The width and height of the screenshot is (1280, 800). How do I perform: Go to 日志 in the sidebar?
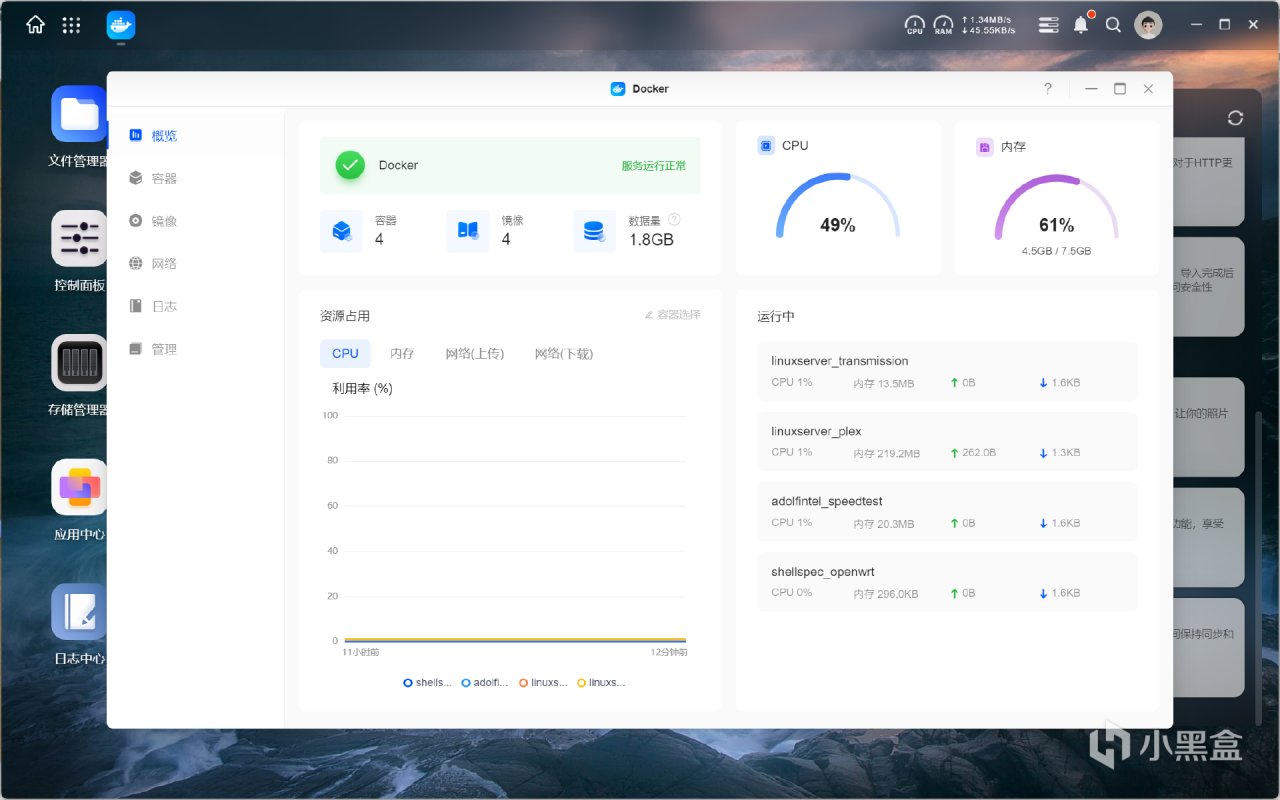pos(196,306)
